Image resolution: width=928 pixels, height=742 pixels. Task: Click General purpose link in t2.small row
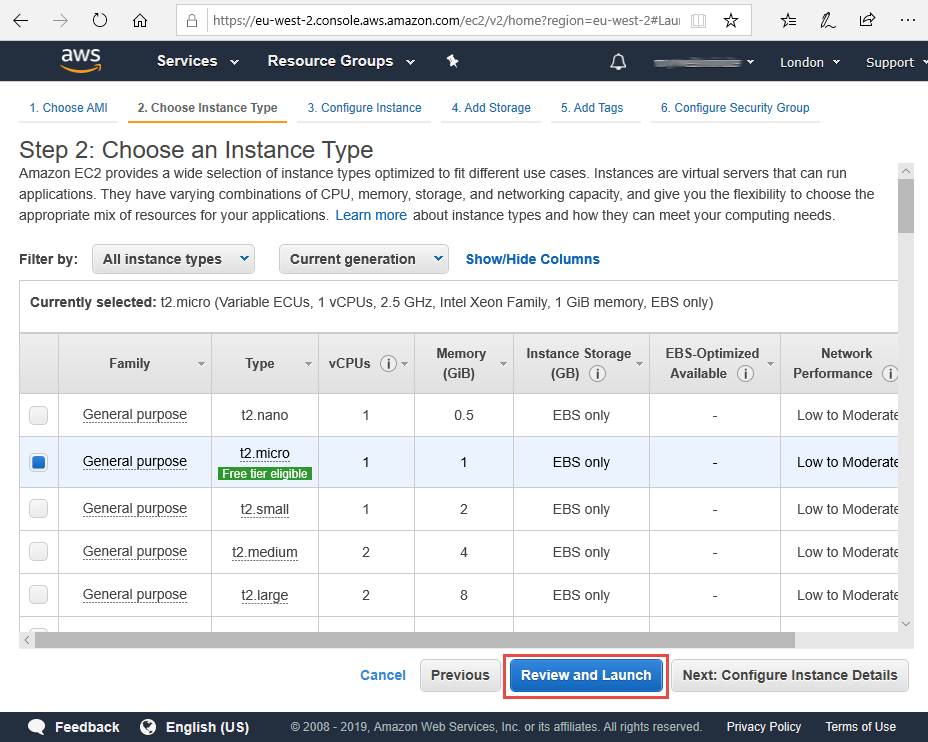135,508
